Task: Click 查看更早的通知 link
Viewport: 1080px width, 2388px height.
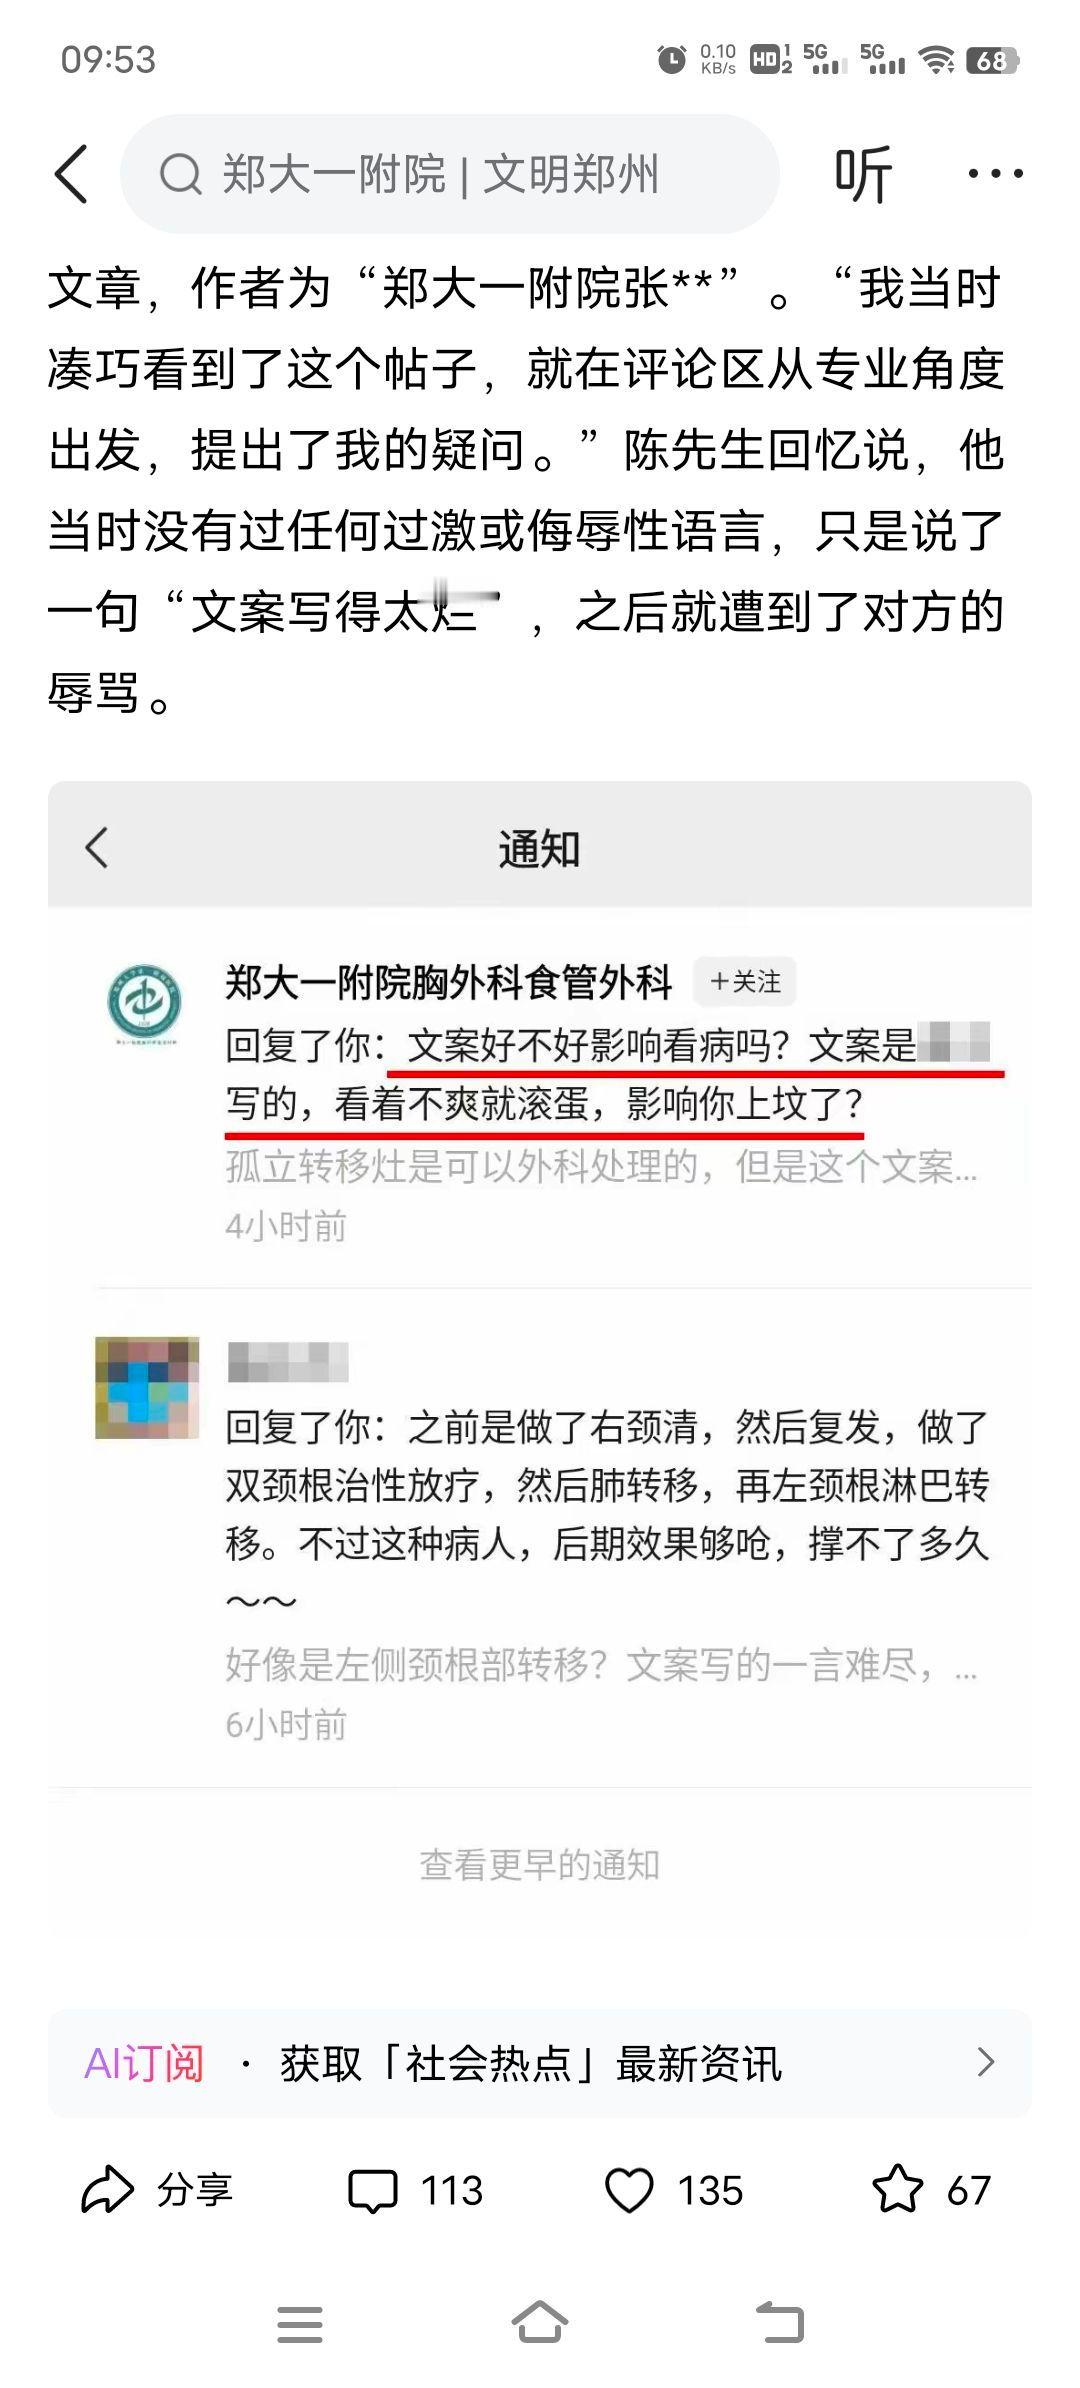Action: [539, 1865]
